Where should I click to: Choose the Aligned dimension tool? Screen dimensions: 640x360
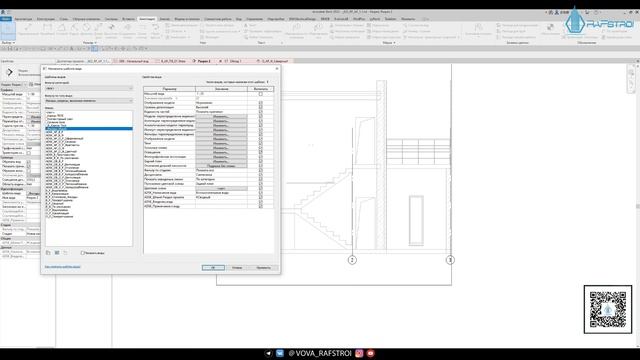coord(28,31)
